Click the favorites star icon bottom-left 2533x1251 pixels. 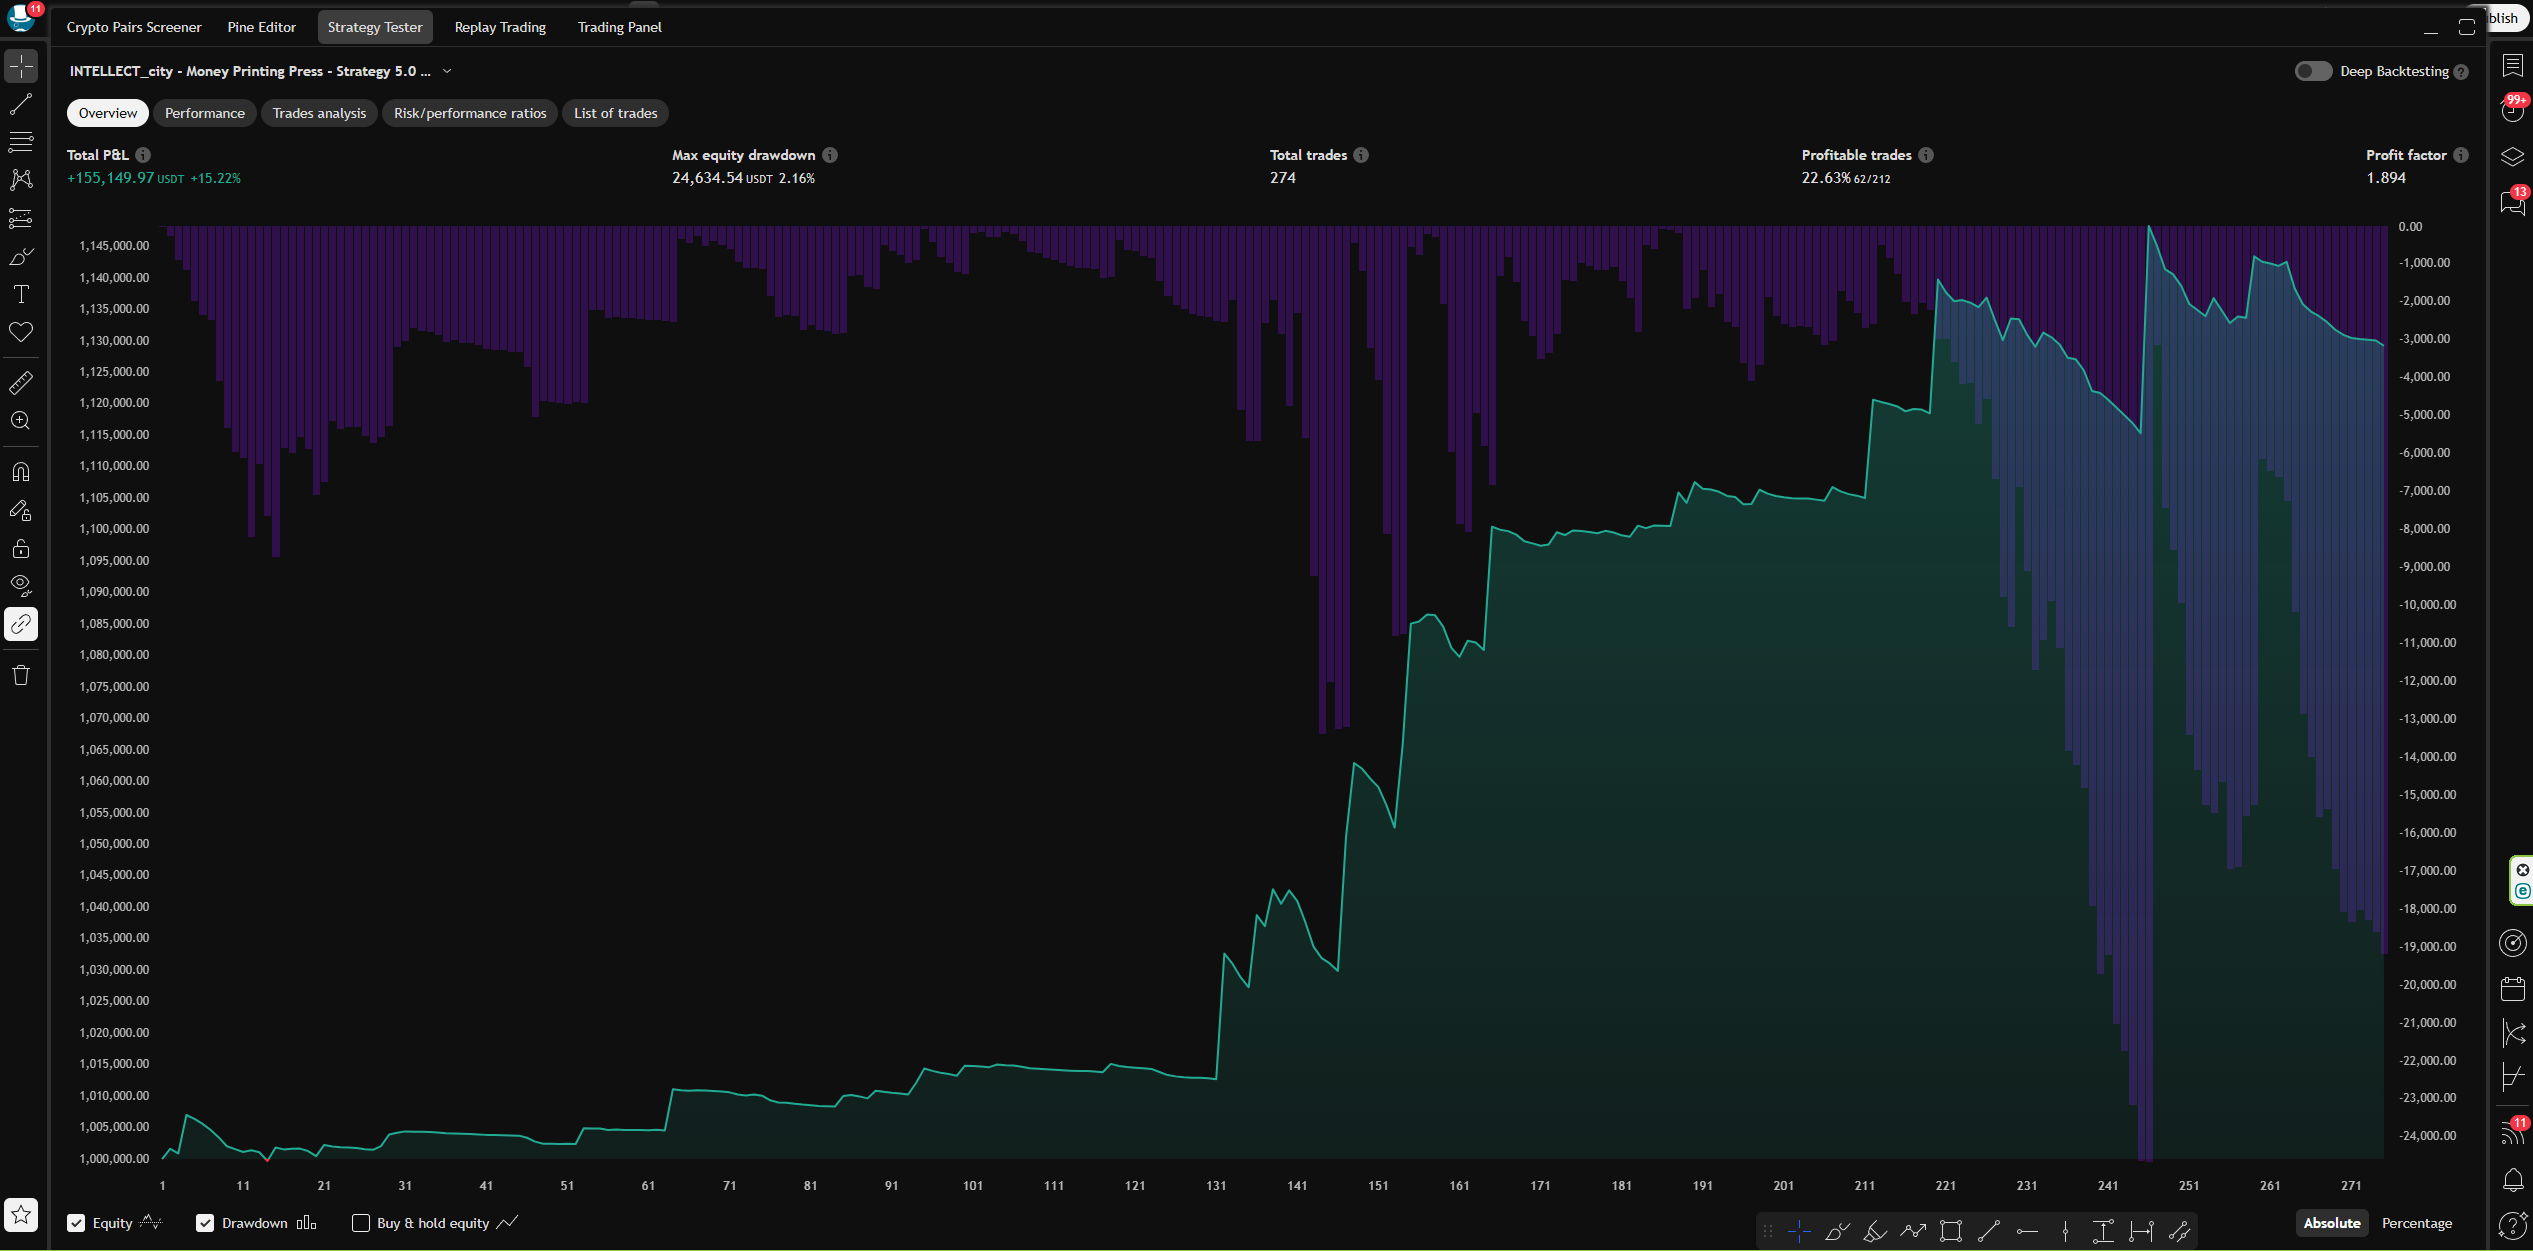(21, 1215)
